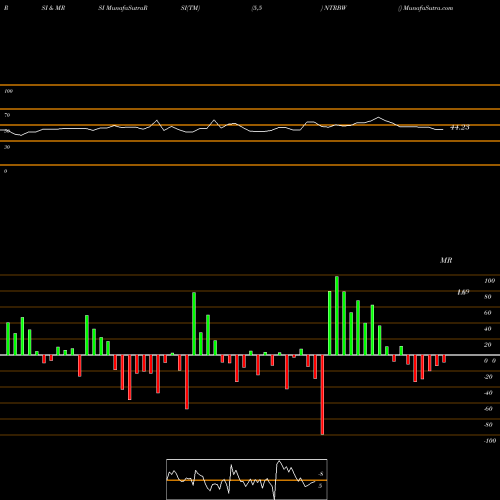Click the 80 label on MR axis
Screen dimensions: 500x500
tap(488, 297)
